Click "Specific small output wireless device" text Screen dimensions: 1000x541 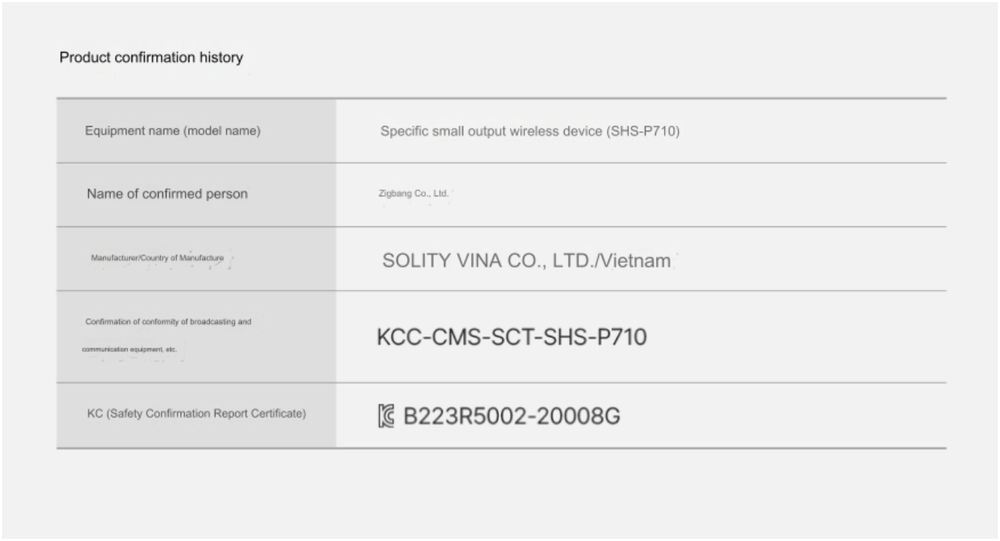click(491, 131)
